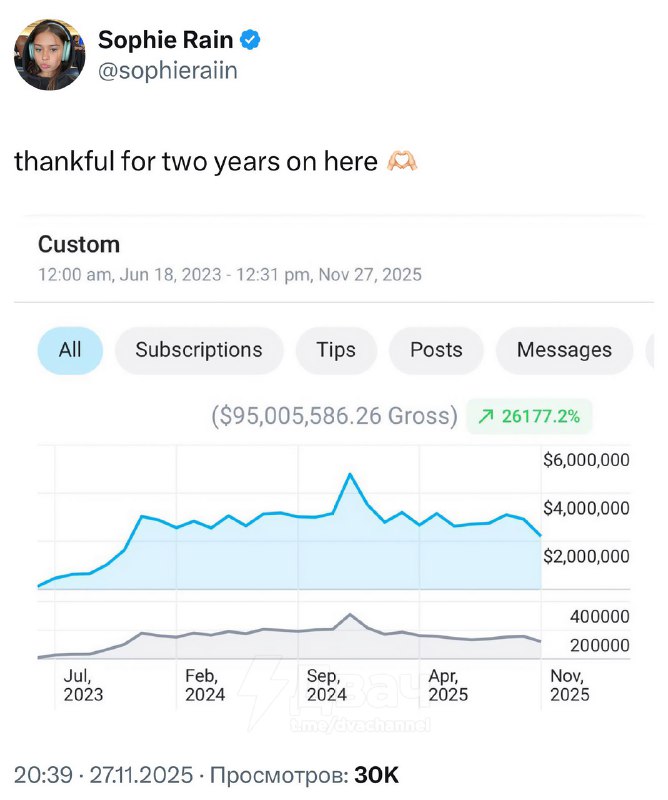Open the Sophie Rain display name
This screenshot has width=668, height=800.
pyautogui.click(x=167, y=40)
